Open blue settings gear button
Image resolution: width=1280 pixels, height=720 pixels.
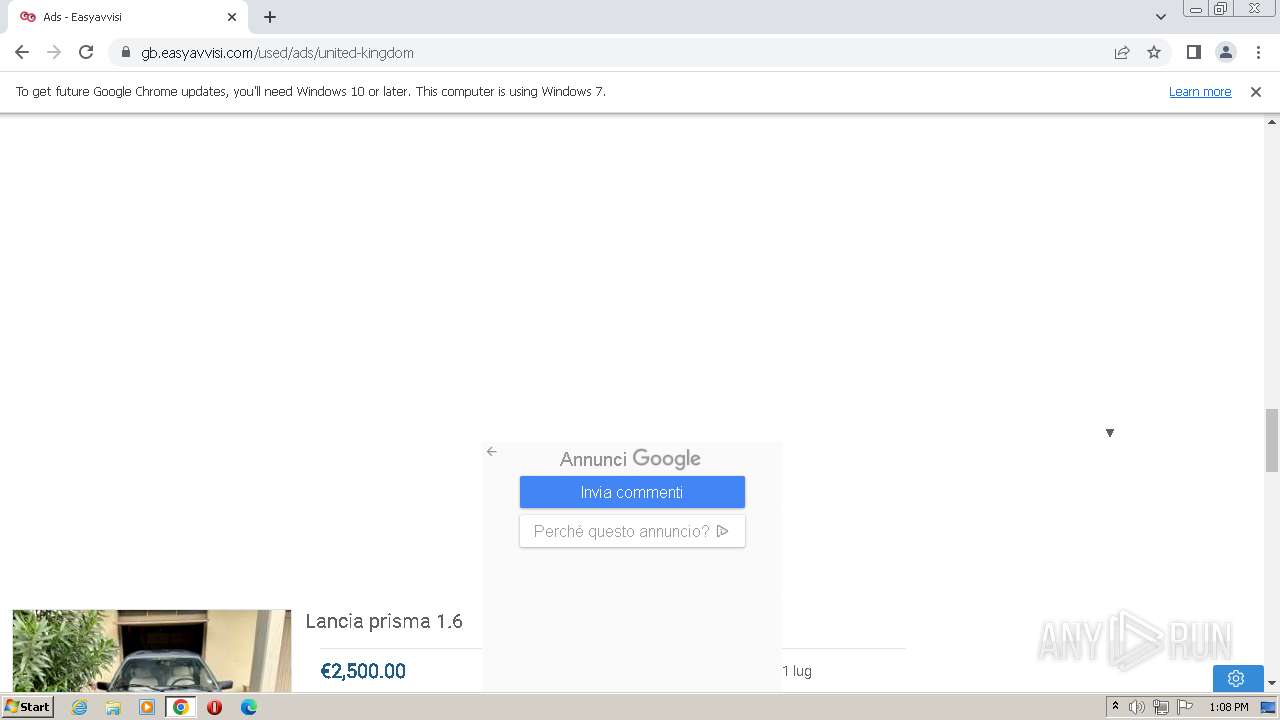click(x=1237, y=678)
